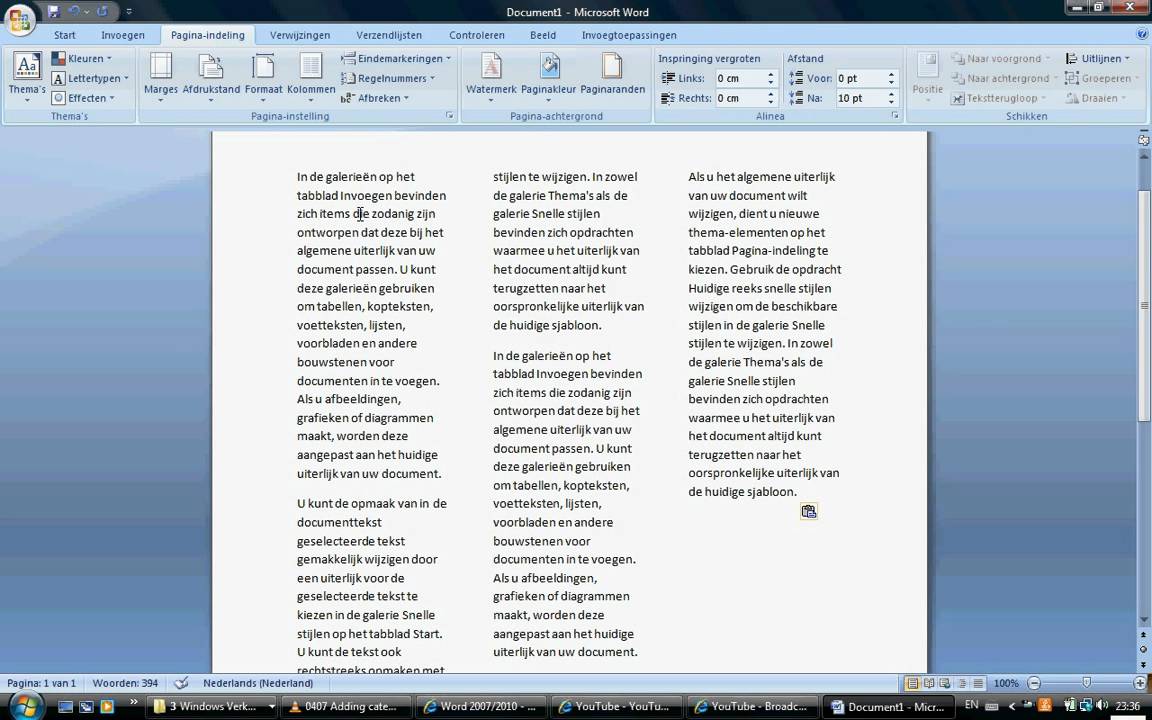Viewport: 1152px width, 720px height.
Task: Switch to Draft view
Action: (x=977, y=683)
